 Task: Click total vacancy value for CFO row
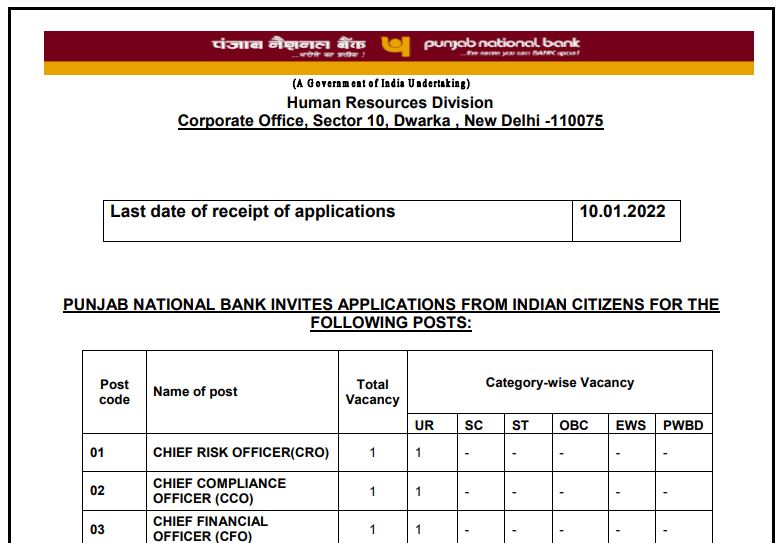(x=372, y=527)
